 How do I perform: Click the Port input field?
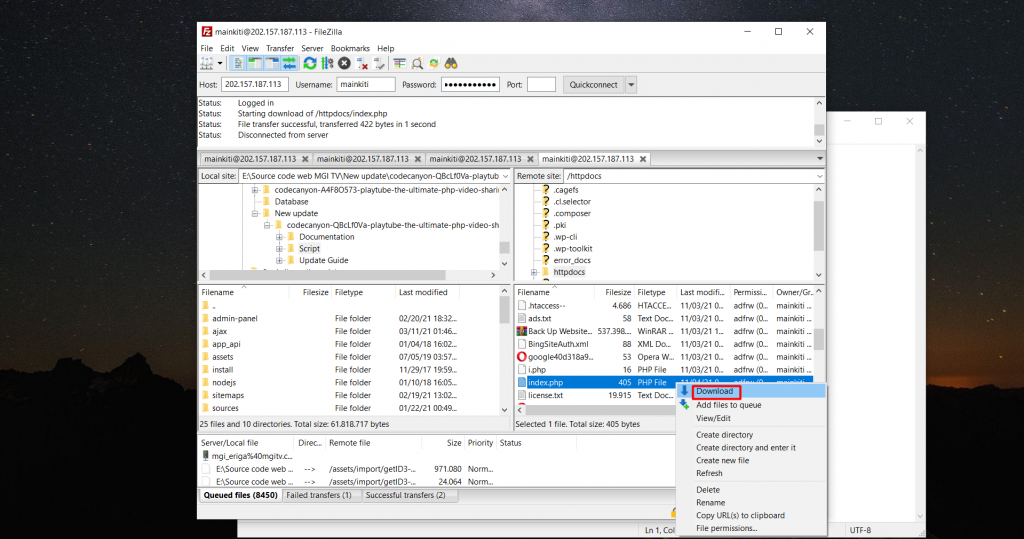541,84
